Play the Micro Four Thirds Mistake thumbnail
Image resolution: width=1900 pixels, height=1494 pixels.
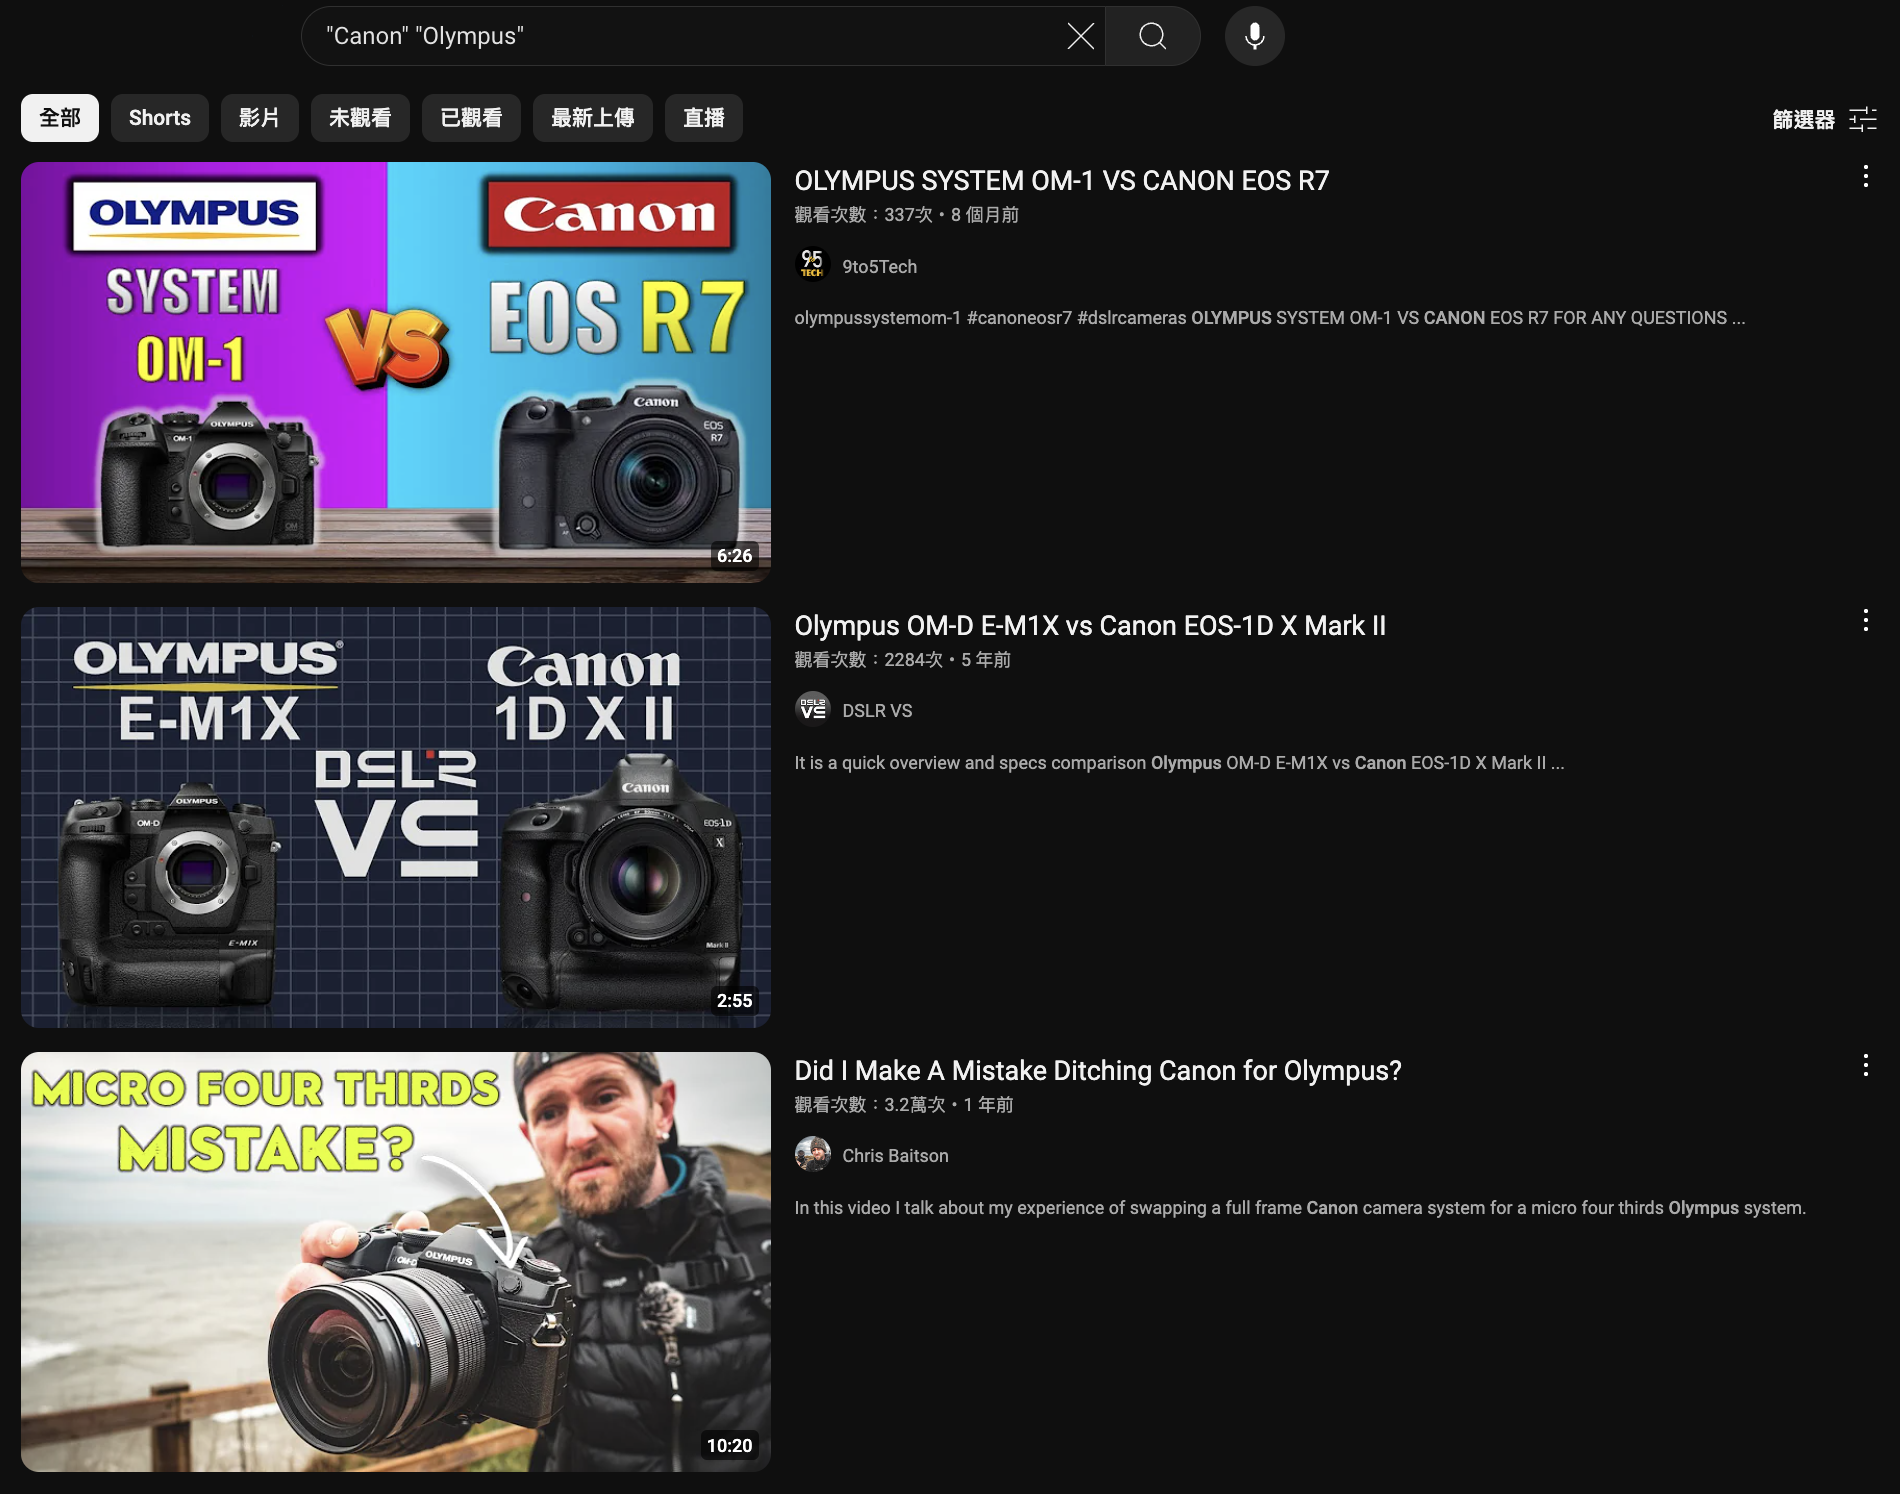(x=396, y=1261)
